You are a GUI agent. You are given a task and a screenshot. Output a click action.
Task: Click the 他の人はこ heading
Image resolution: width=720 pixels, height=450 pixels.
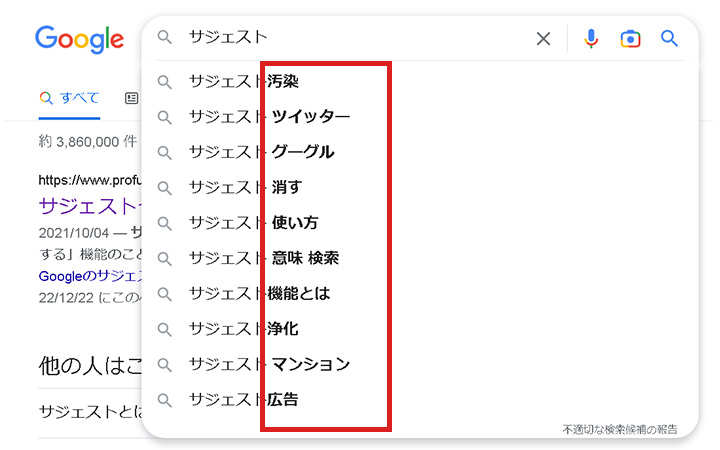(x=90, y=366)
